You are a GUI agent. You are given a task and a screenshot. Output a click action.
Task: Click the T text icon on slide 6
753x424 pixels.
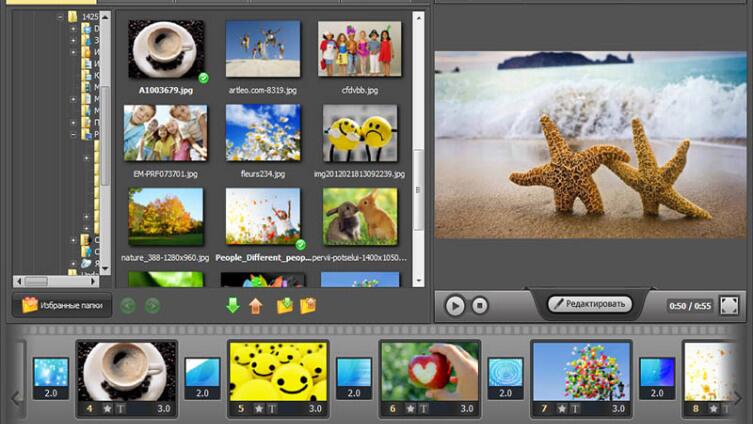[423, 409]
